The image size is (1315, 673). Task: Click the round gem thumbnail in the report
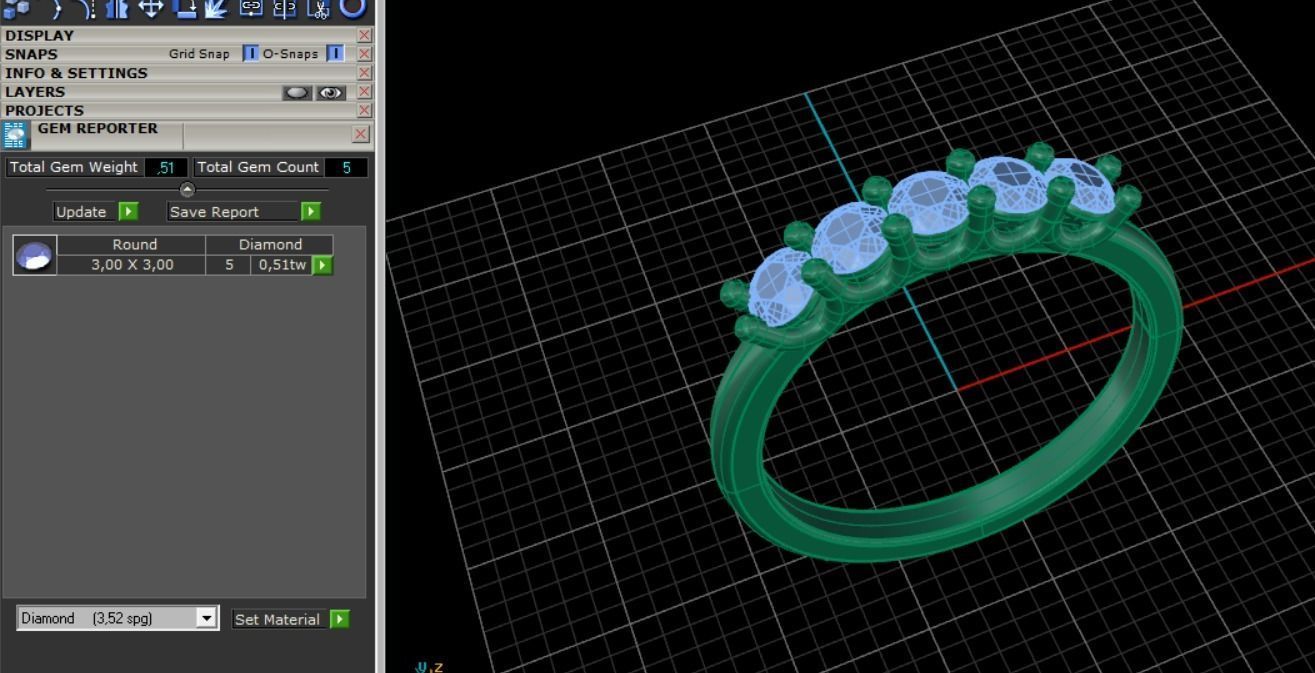(x=35, y=255)
